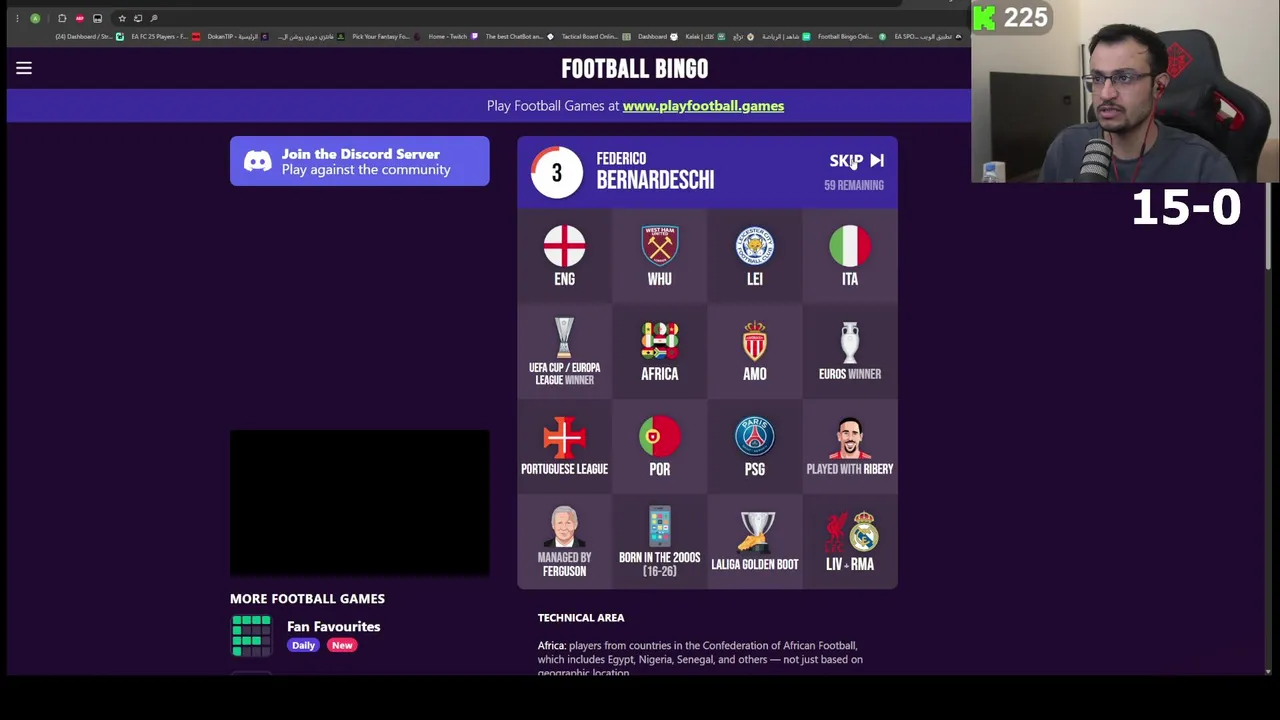
Task: Click the TECHNICAL AREA heading
Action: [581, 617]
